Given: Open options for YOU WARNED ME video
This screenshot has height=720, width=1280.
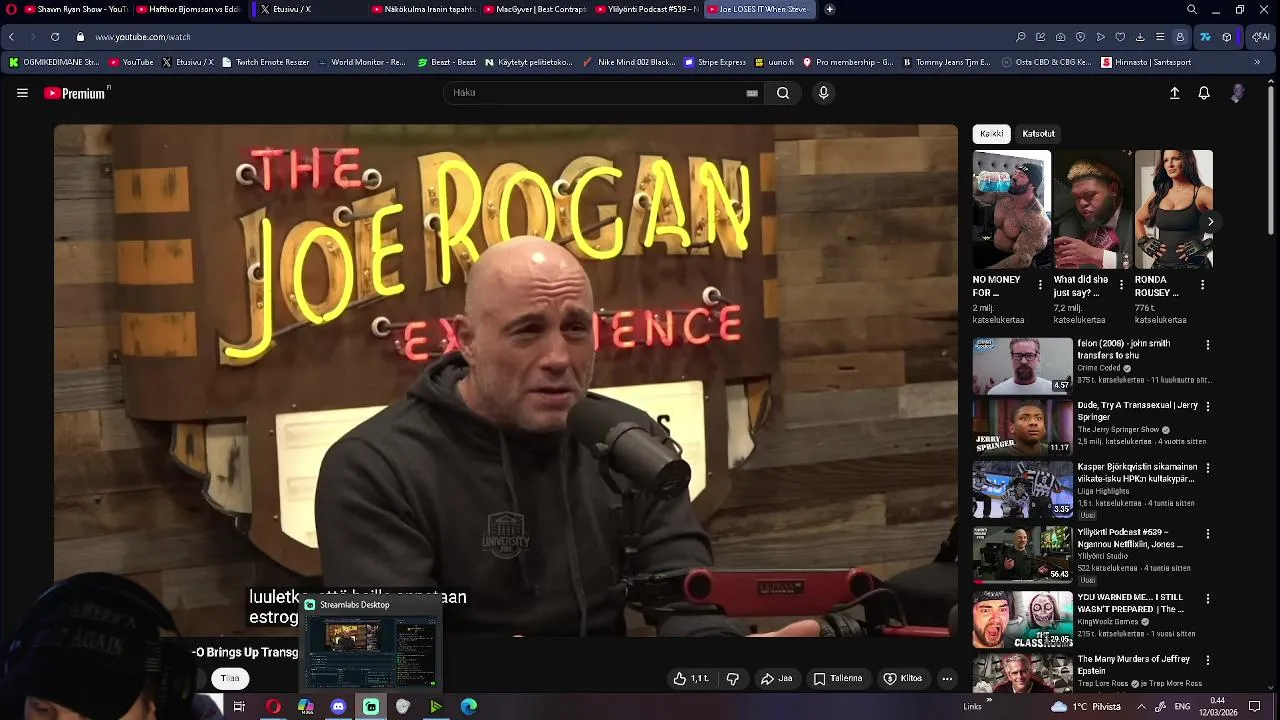Looking at the screenshot, I should [1207, 599].
